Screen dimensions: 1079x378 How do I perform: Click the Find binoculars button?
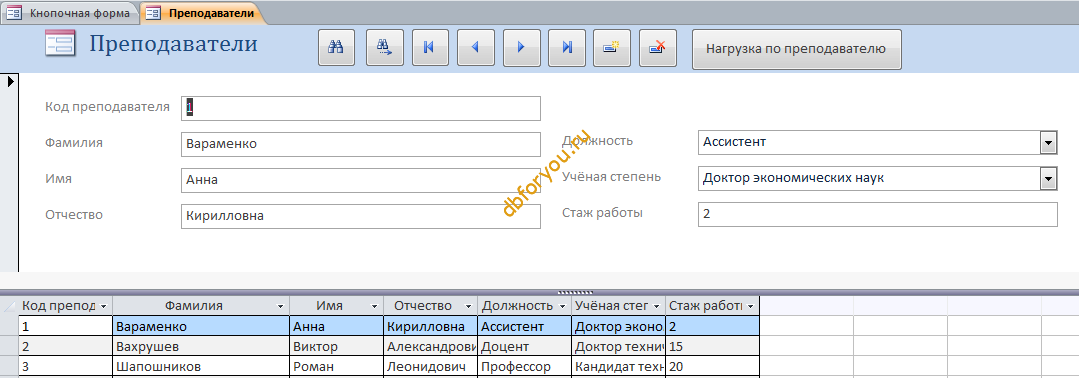(x=336, y=48)
